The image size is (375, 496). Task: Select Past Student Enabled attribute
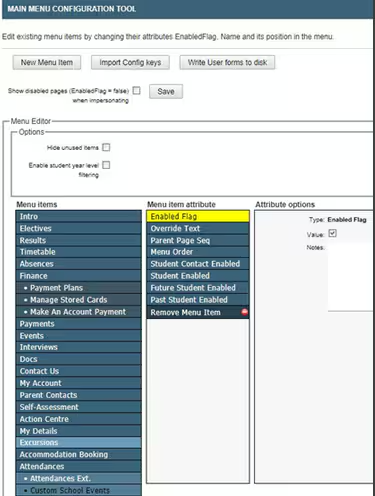pos(198,300)
